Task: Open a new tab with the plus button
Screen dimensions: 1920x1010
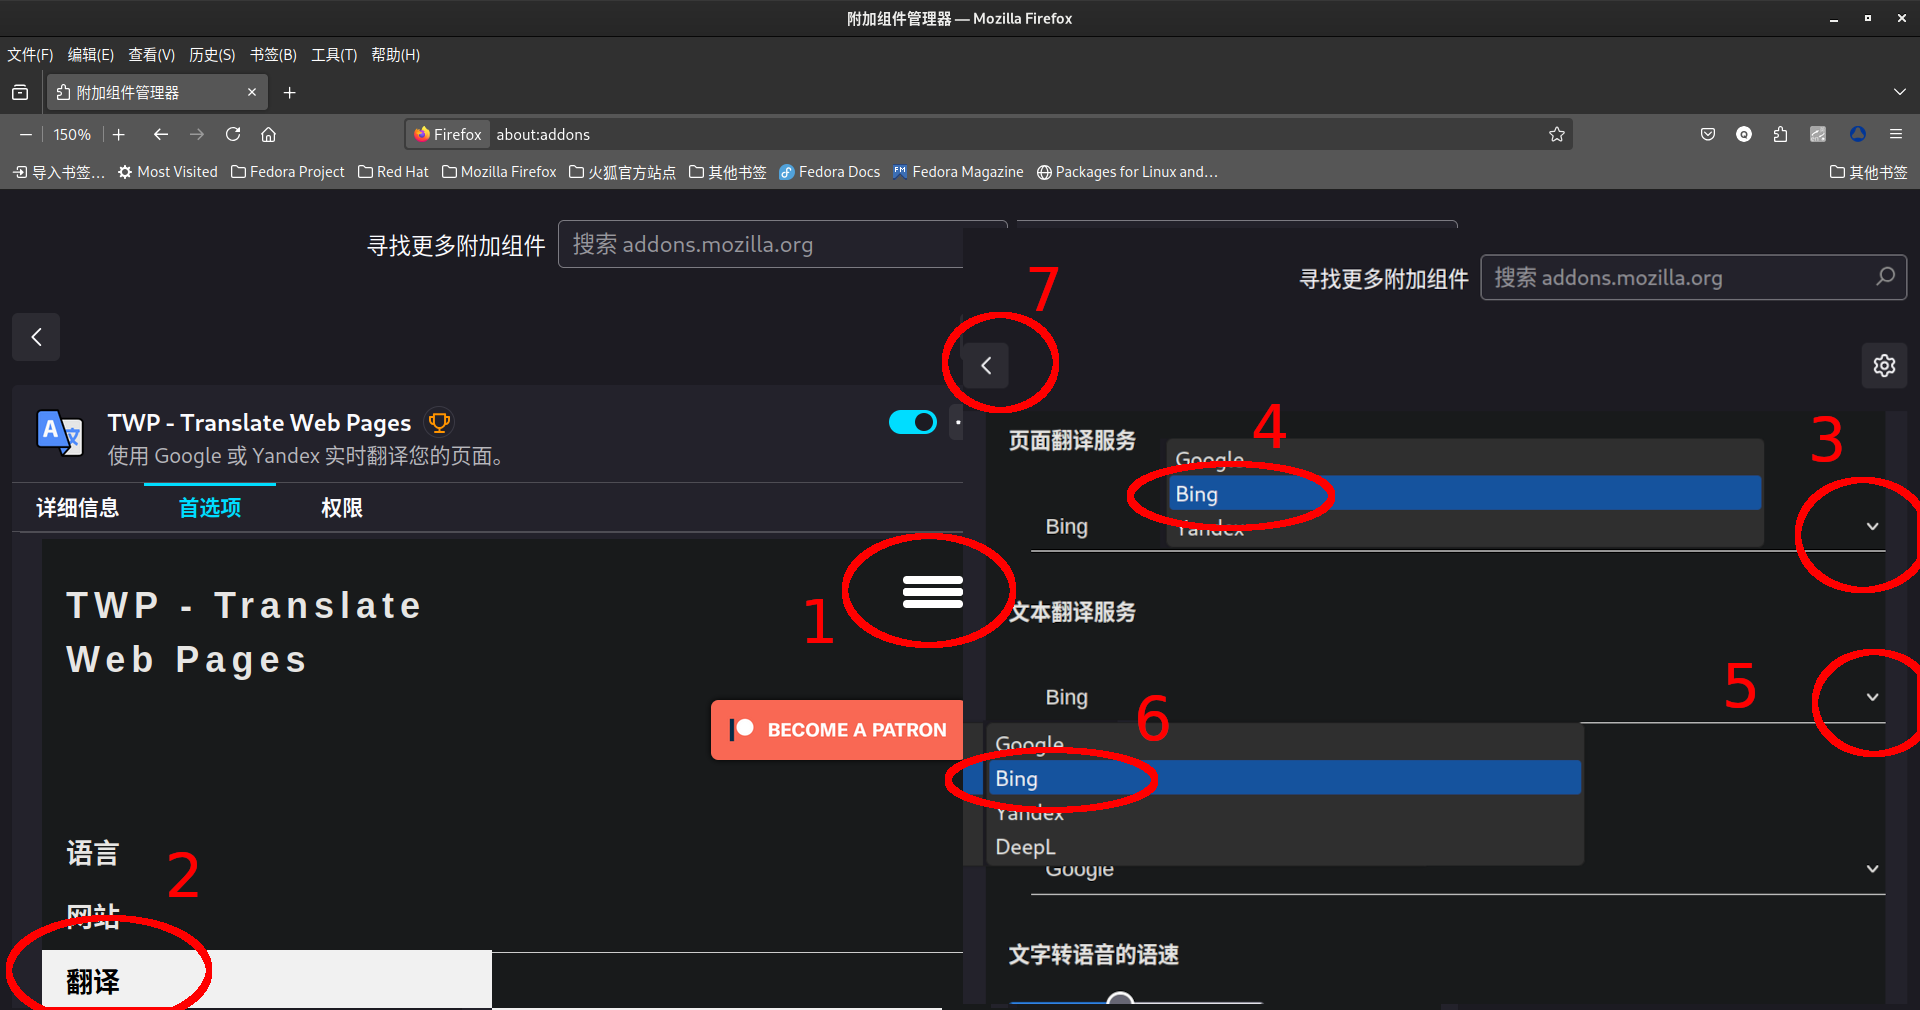Action: (289, 93)
